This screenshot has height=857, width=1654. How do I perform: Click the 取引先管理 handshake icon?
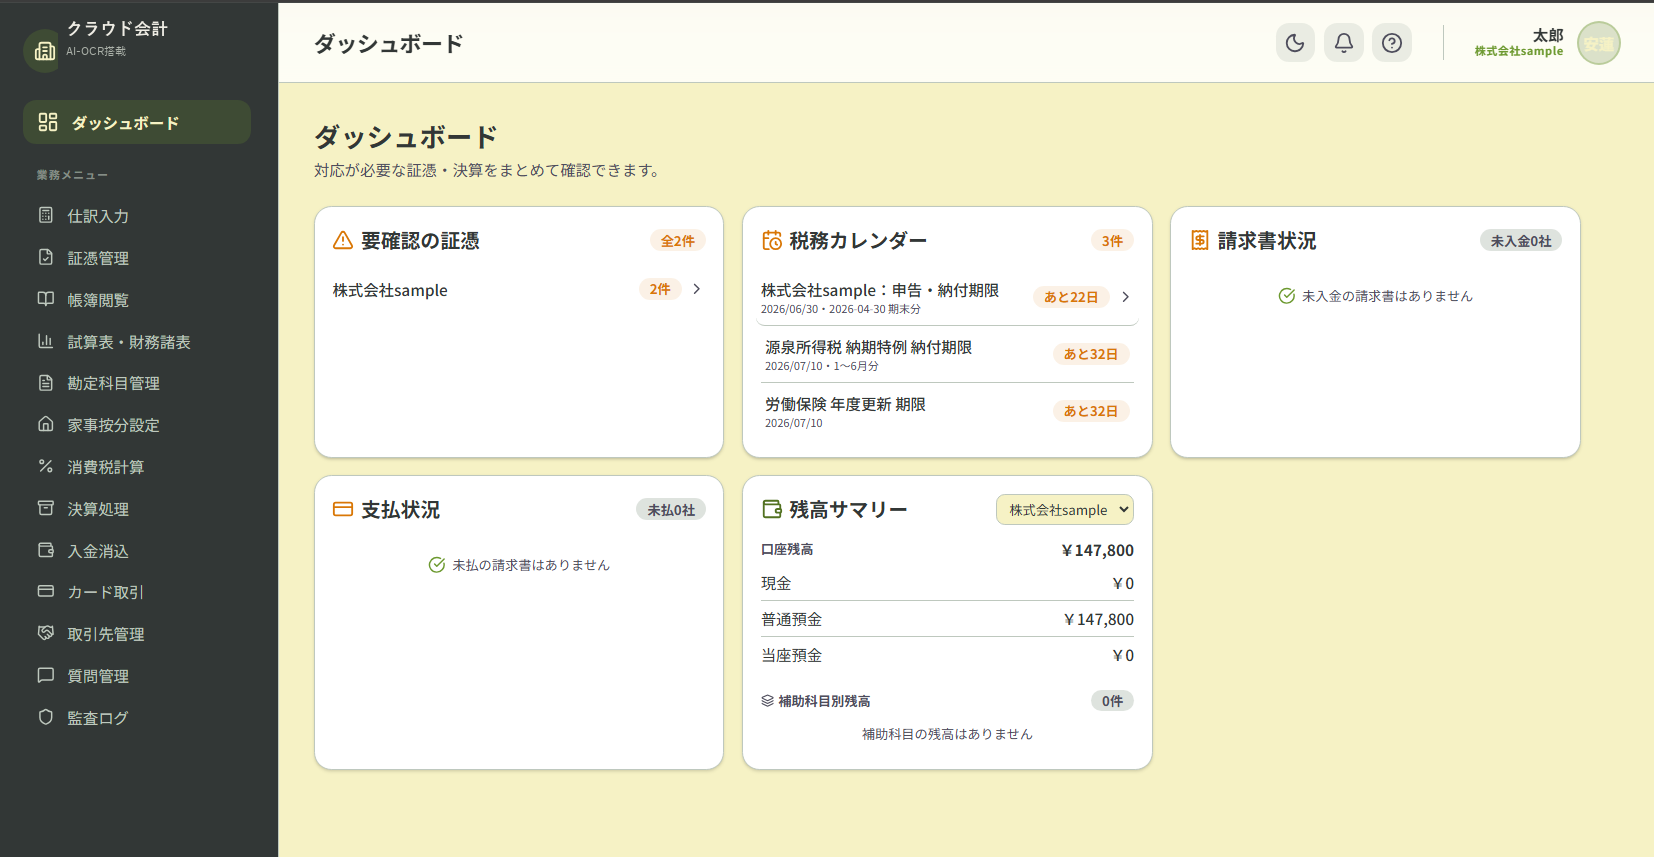pos(46,633)
